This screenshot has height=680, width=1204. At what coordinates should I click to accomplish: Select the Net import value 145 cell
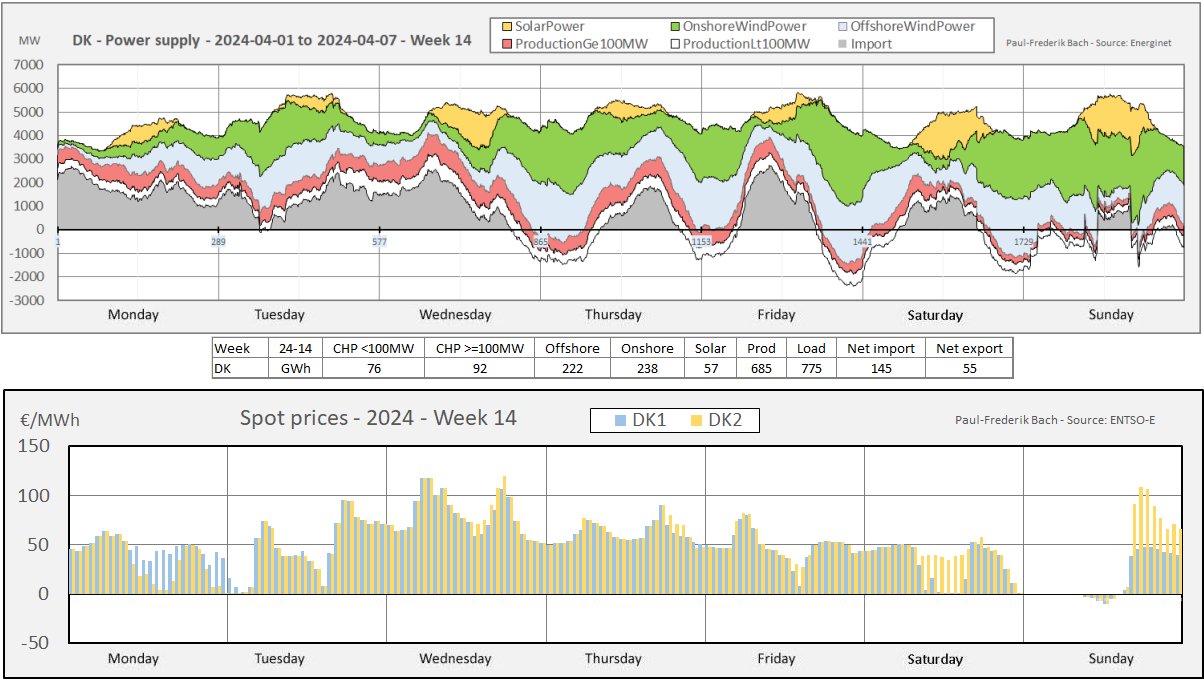(881, 367)
